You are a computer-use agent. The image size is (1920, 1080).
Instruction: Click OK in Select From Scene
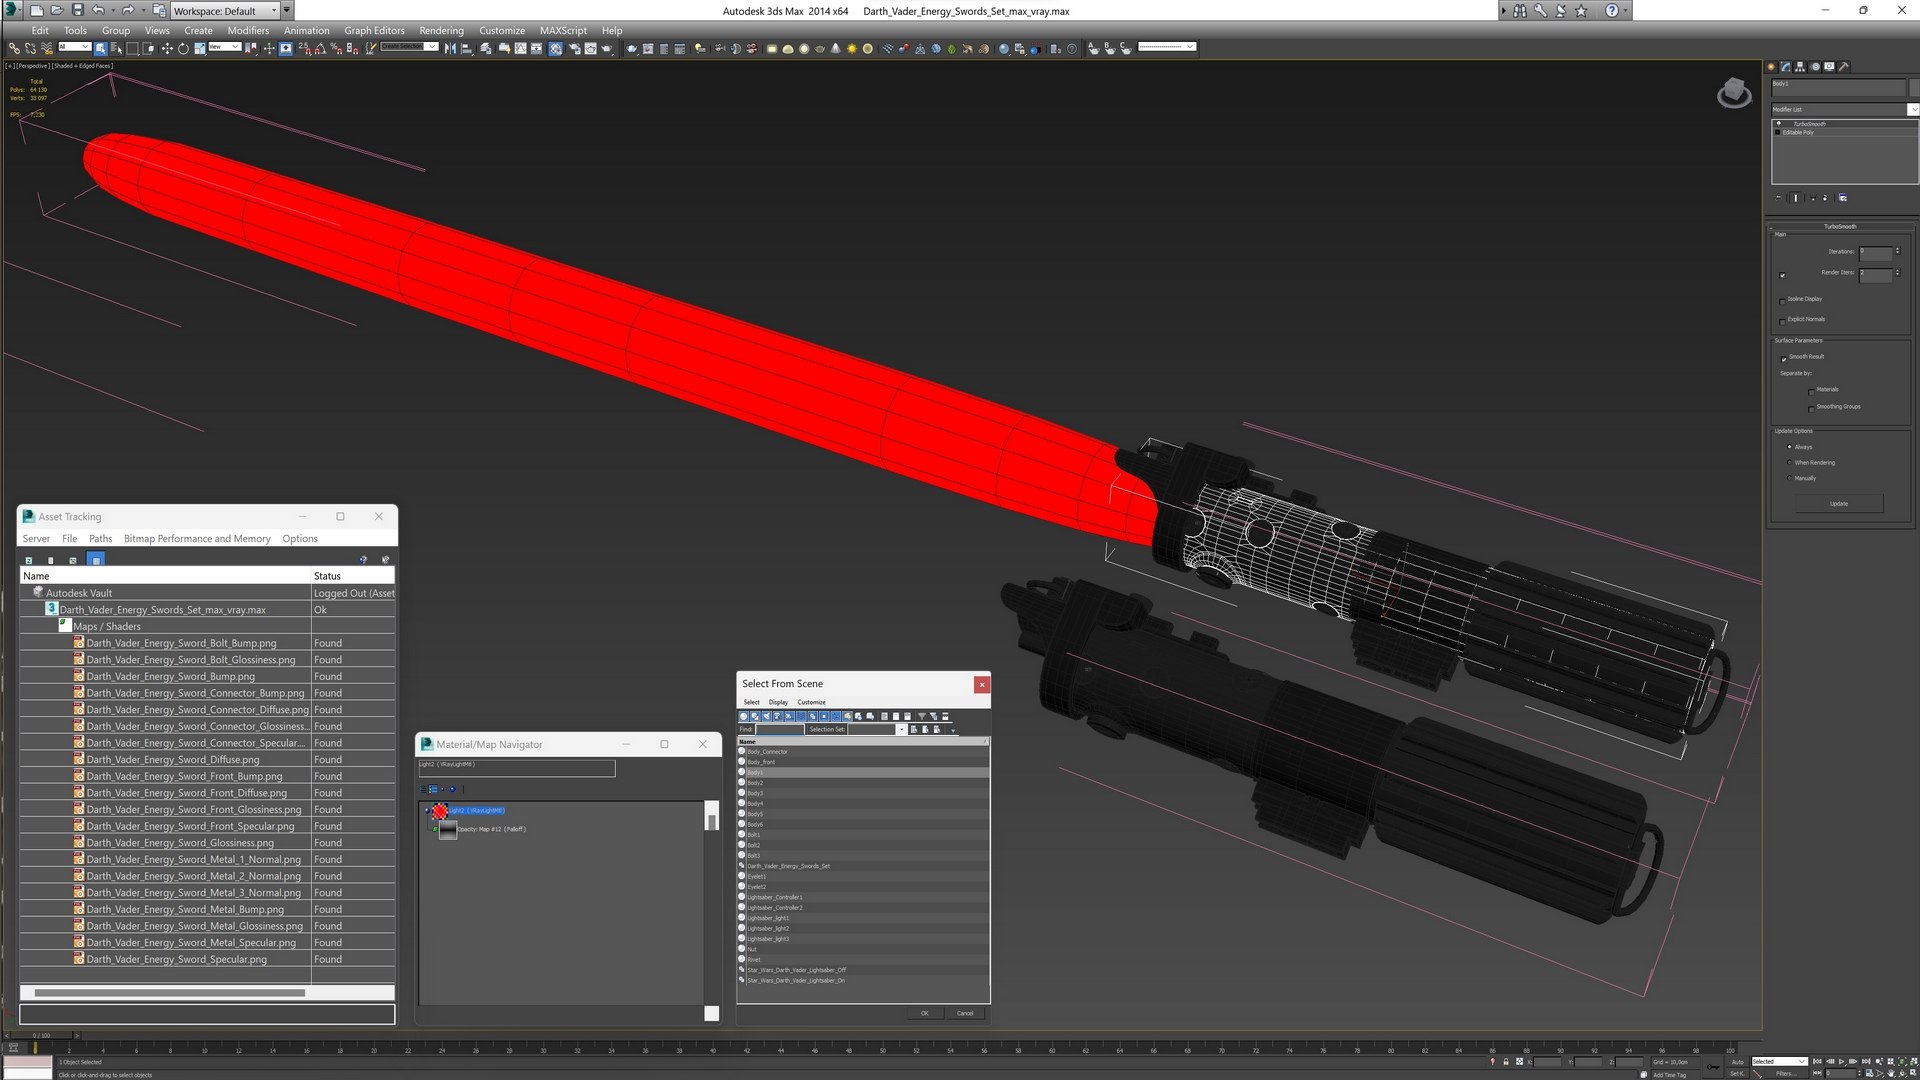pos(924,1013)
